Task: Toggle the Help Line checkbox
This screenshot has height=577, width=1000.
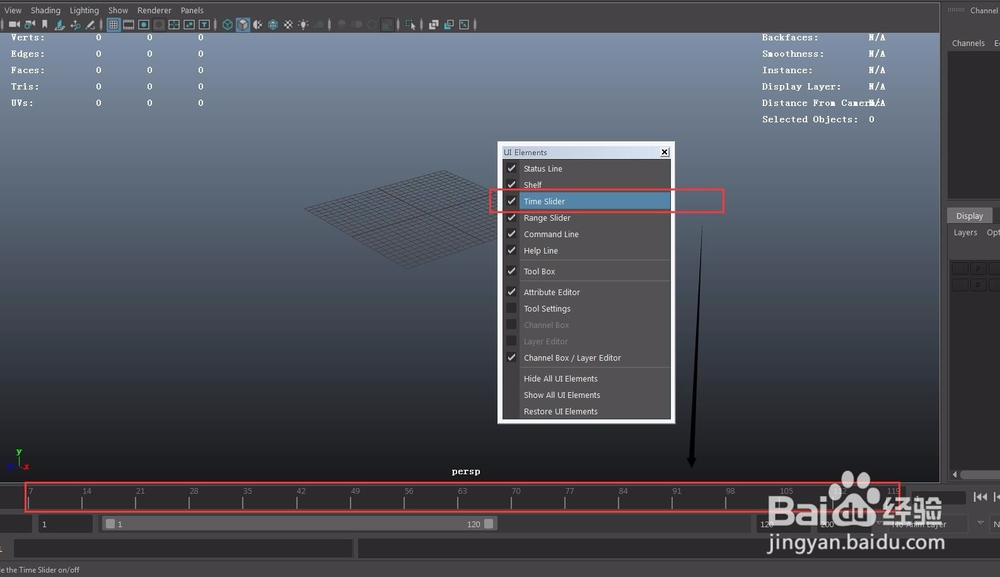Action: pyautogui.click(x=511, y=251)
